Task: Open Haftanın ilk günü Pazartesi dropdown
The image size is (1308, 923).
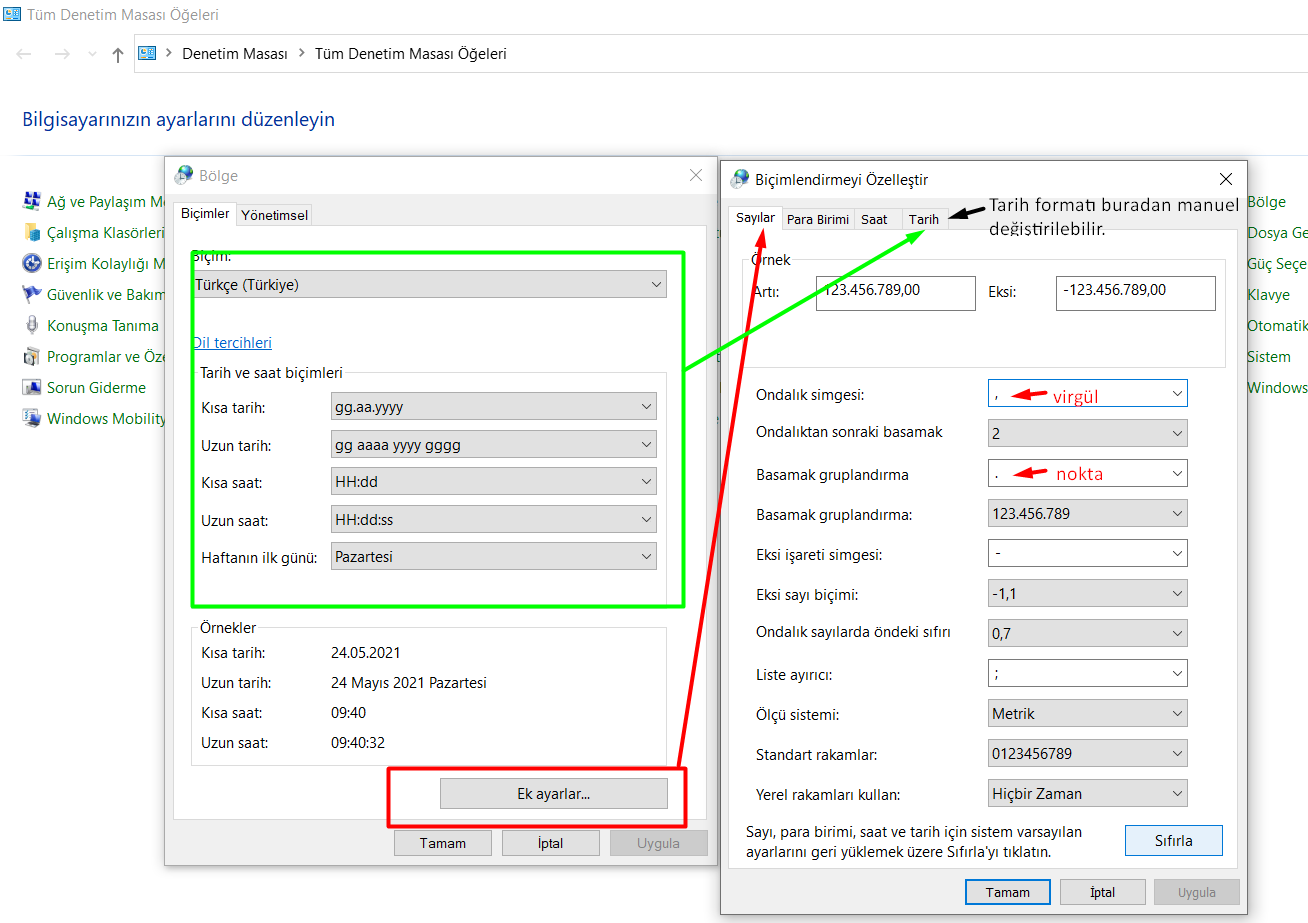Action: 494,557
